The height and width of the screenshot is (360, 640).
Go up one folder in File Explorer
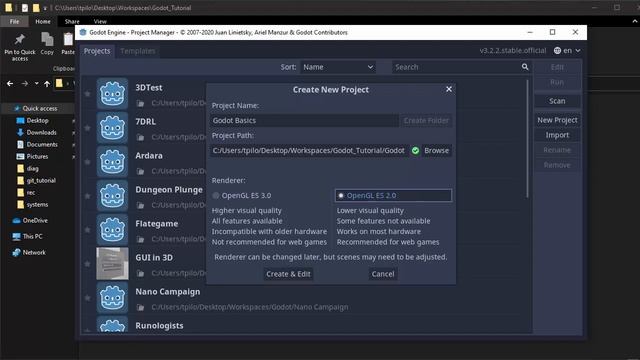(x=47, y=83)
